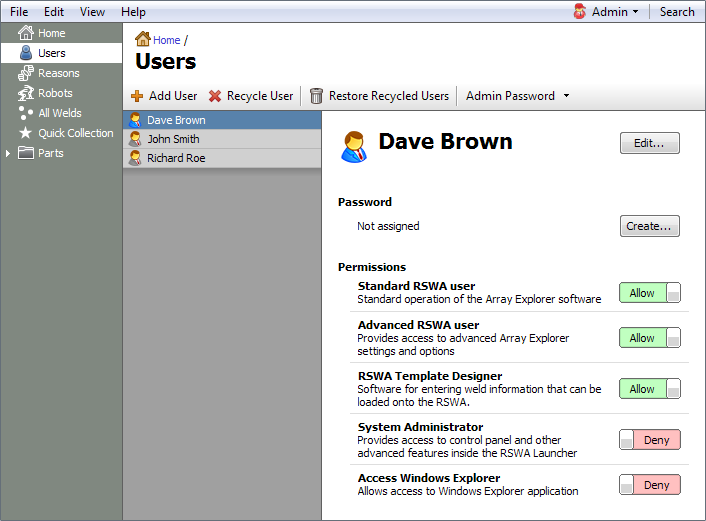The width and height of the screenshot is (706, 521).
Task: Click John Smith's avatar icon
Action: [135, 139]
